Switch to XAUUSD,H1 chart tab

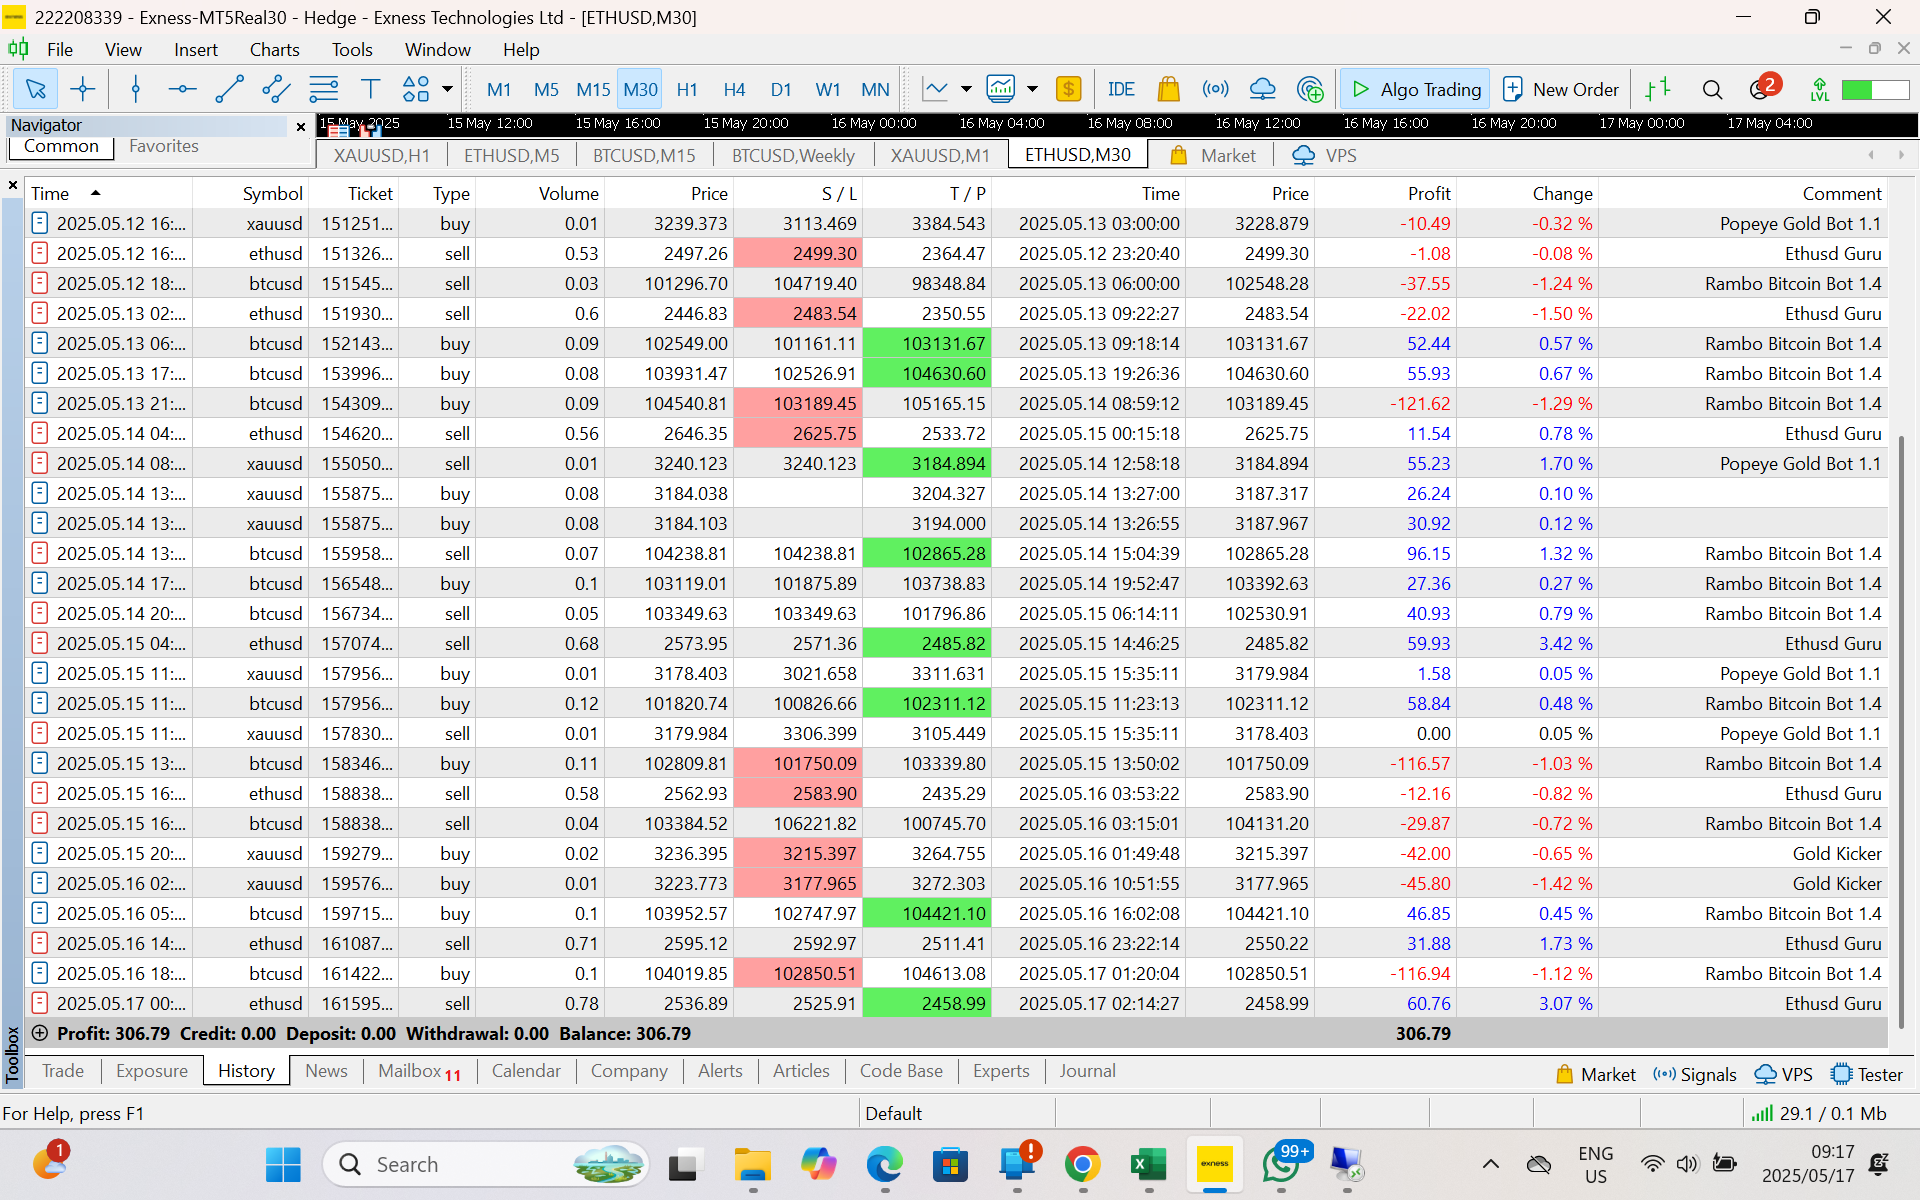pyautogui.click(x=382, y=156)
